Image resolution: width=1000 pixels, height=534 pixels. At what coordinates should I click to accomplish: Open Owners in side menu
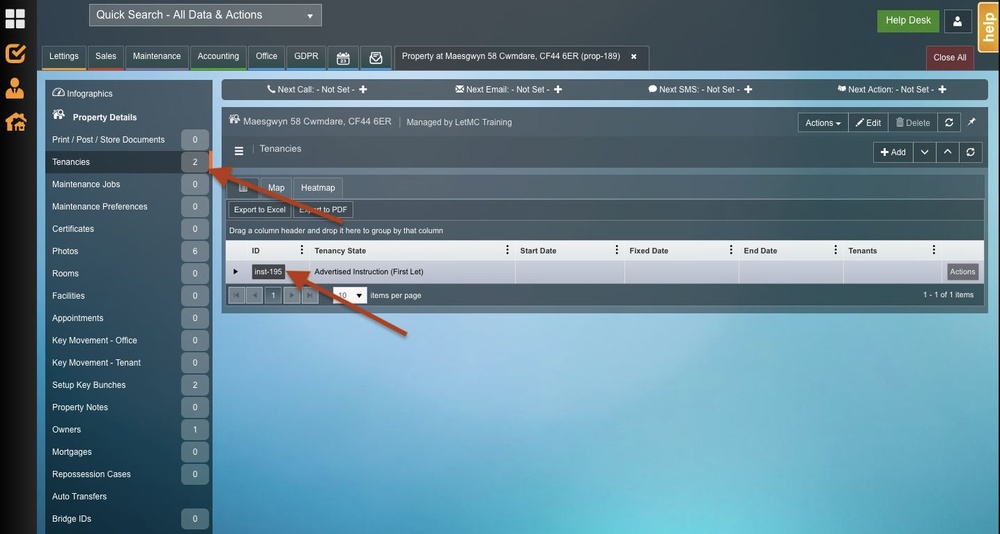click(130, 429)
